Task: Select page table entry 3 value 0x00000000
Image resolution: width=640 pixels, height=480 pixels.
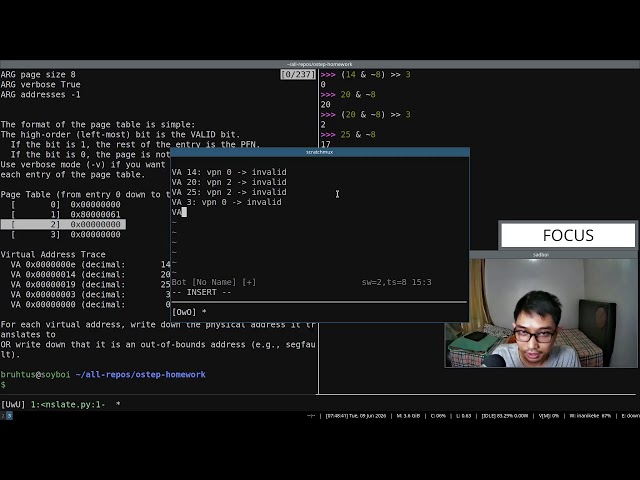Action: pyautogui.click(x=96, y=234)
